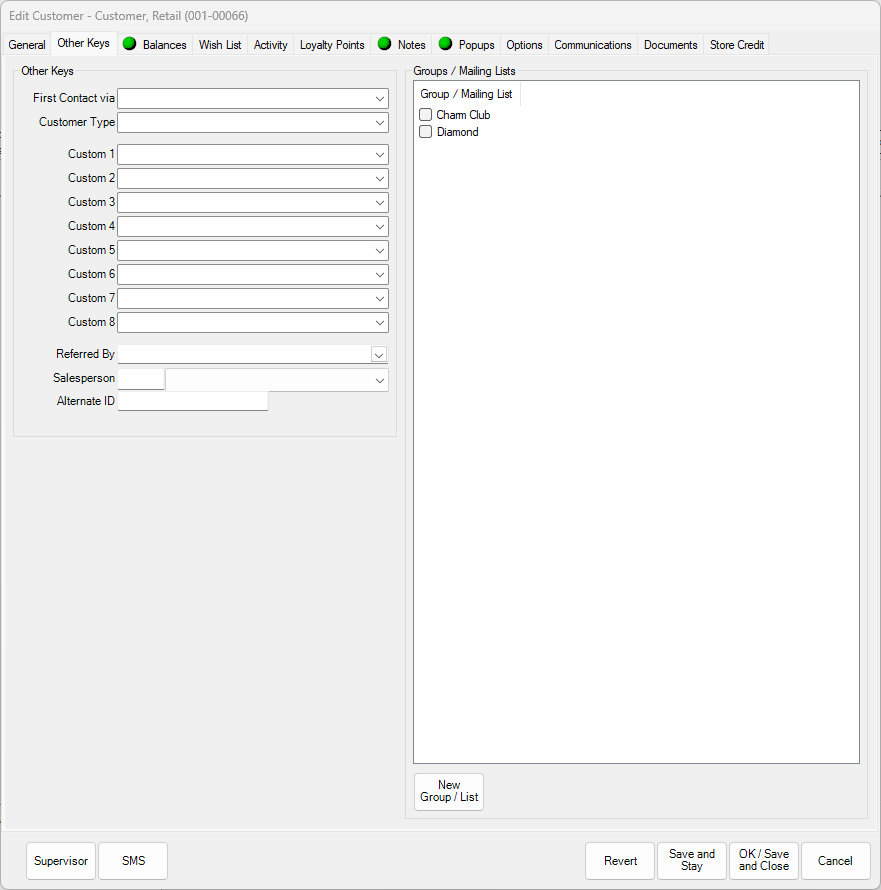Screen dimensions: 881x890
Task: Open the Salesperson selection dropdown
Action: 379,379
